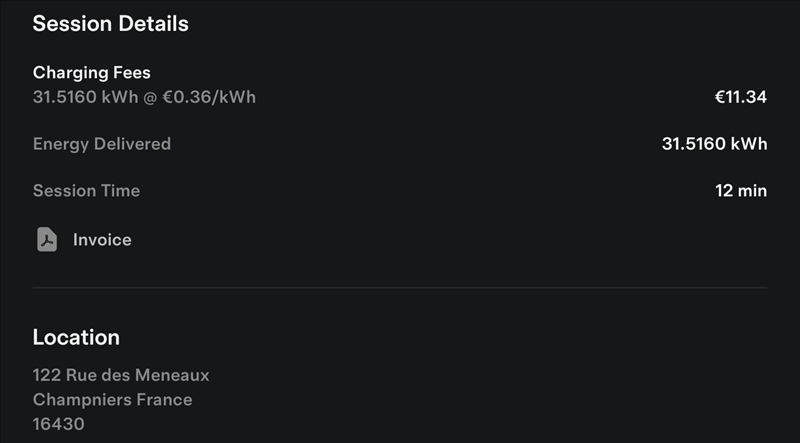Select the 16430 postal code
Image resolution: width=800 pixels, height=443 pixels.
pyautogui.click(x=59, y=424)
